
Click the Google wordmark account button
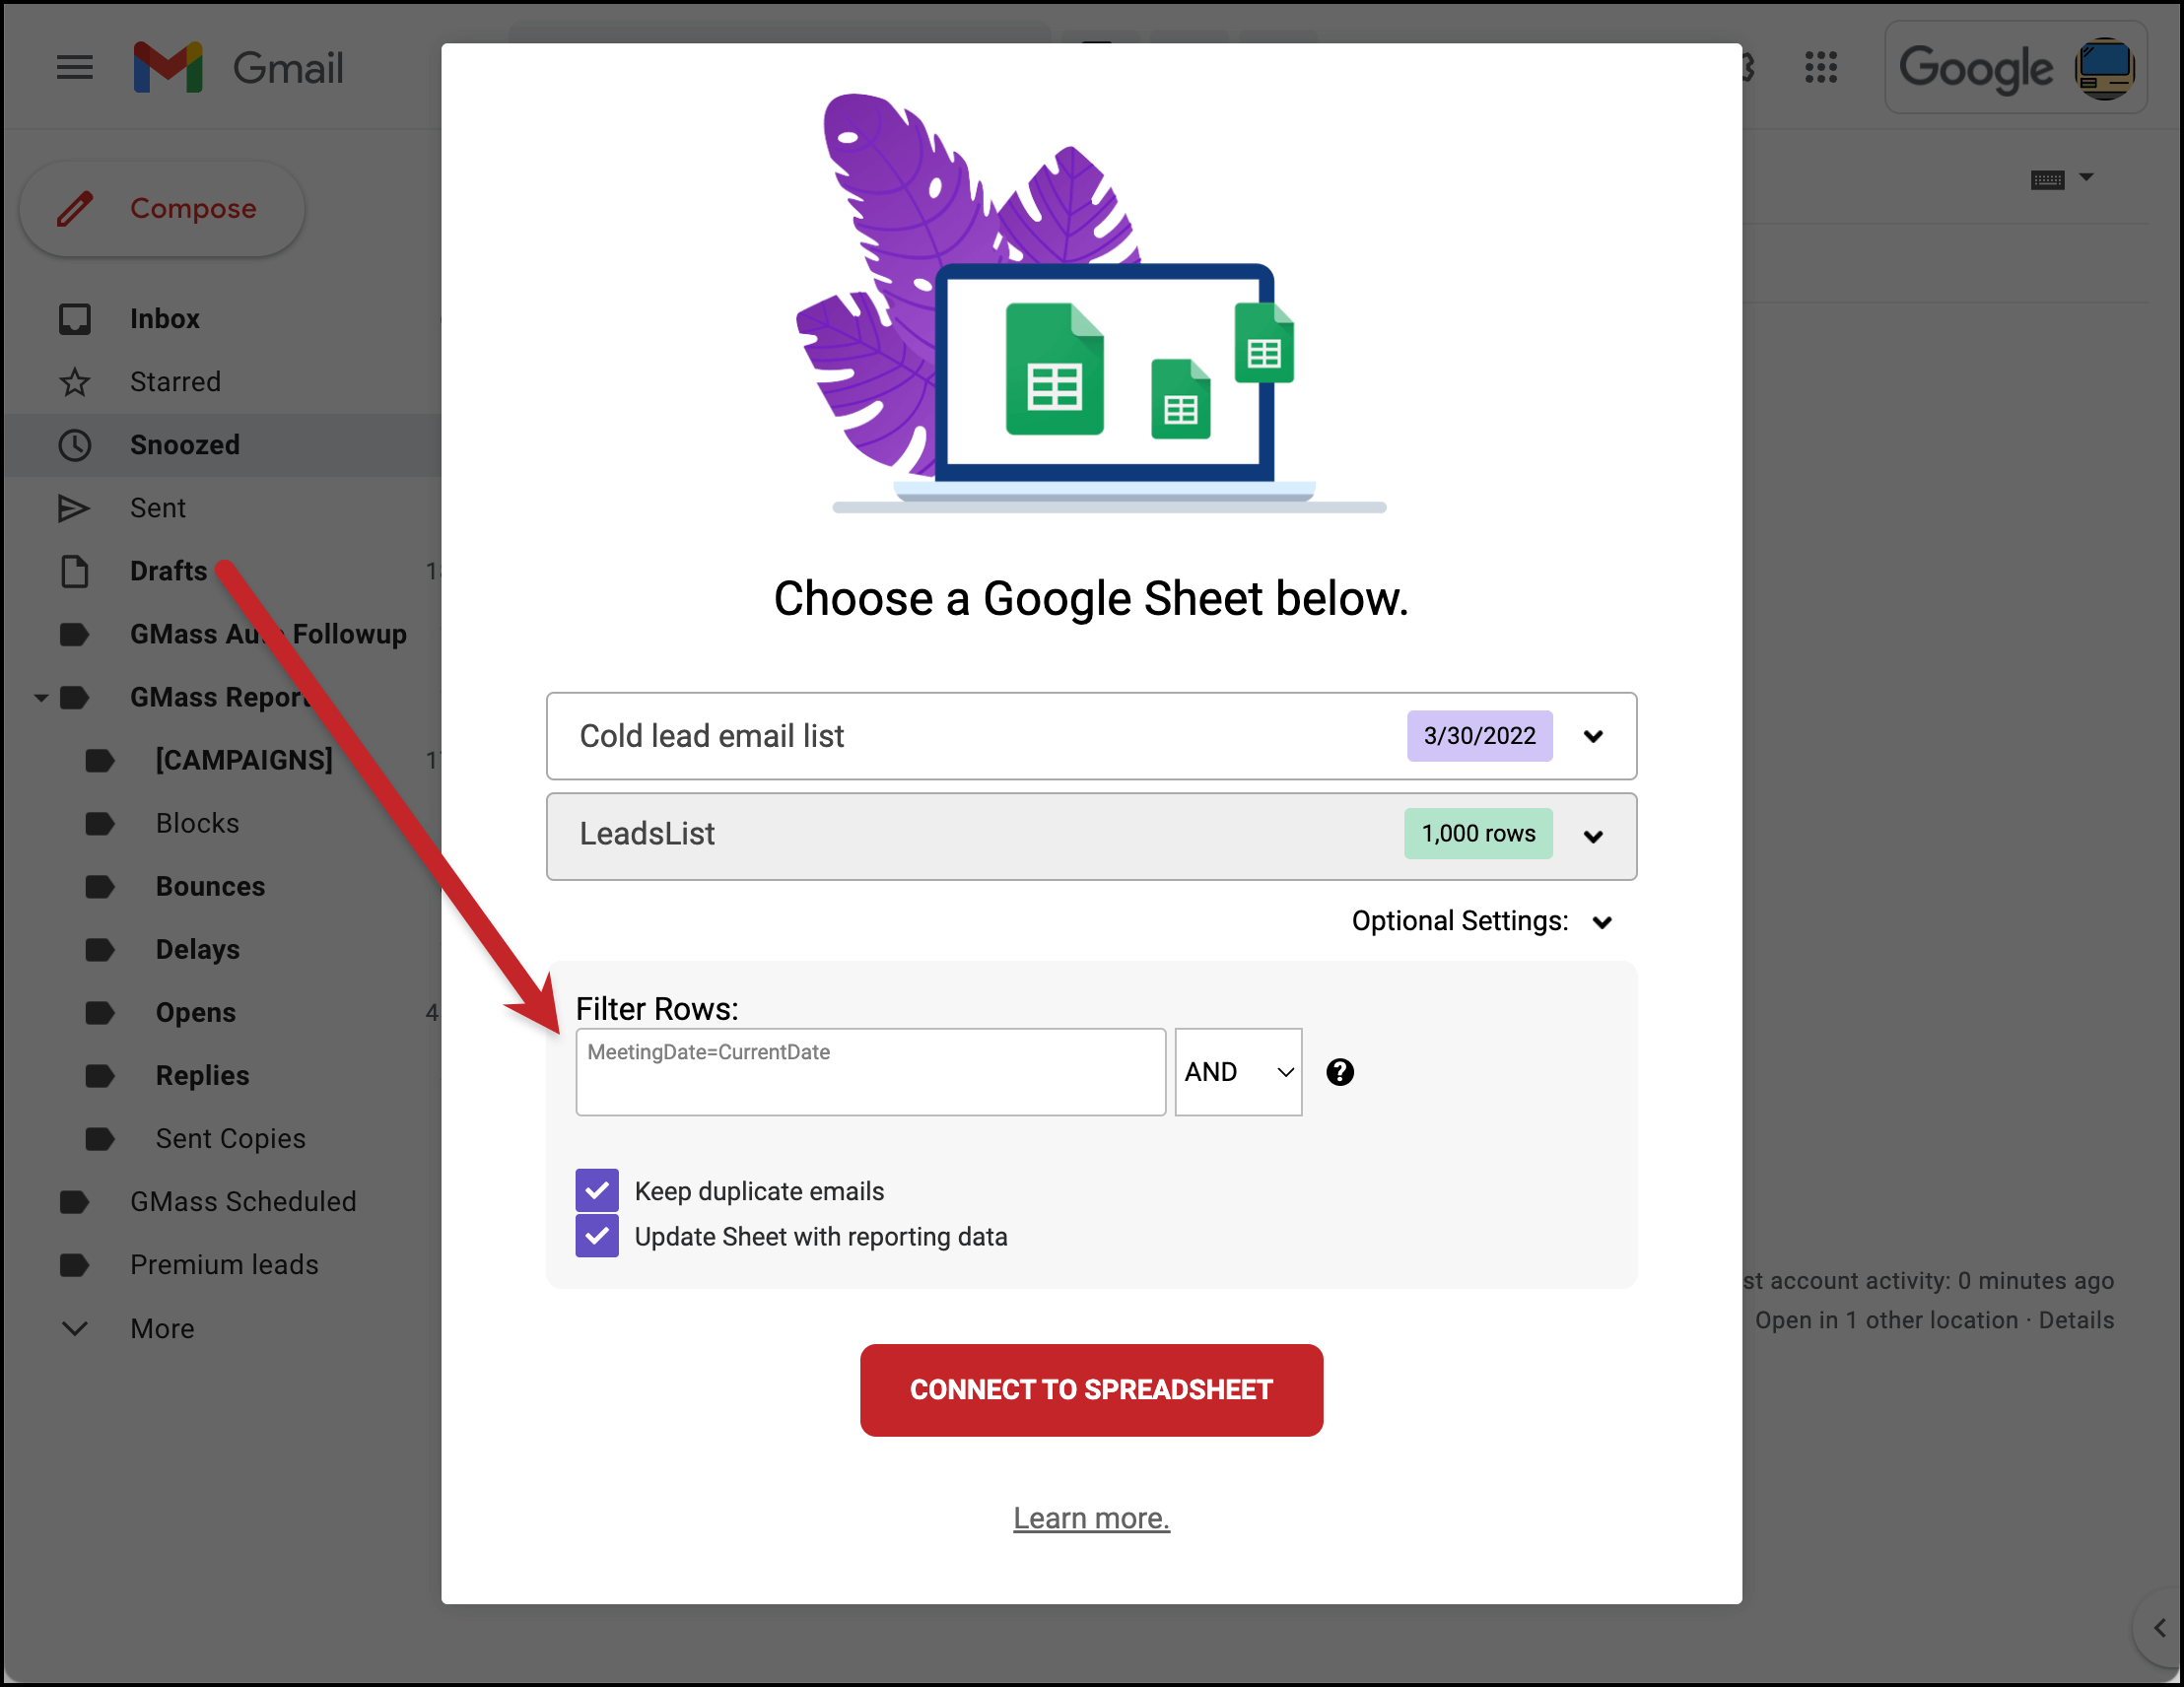tap(1976, 68)
